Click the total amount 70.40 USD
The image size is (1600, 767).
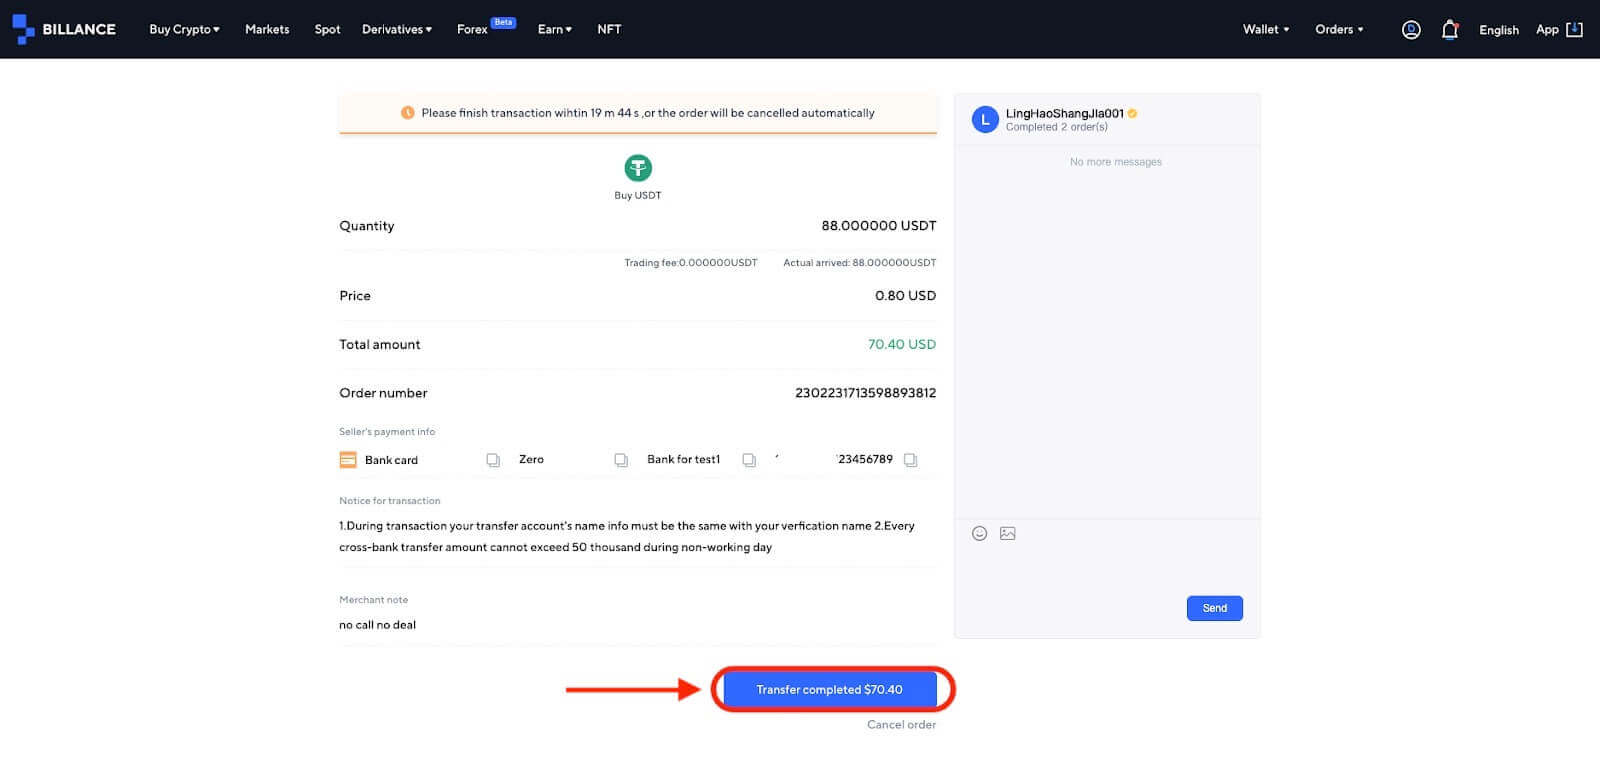click(902, 344)
